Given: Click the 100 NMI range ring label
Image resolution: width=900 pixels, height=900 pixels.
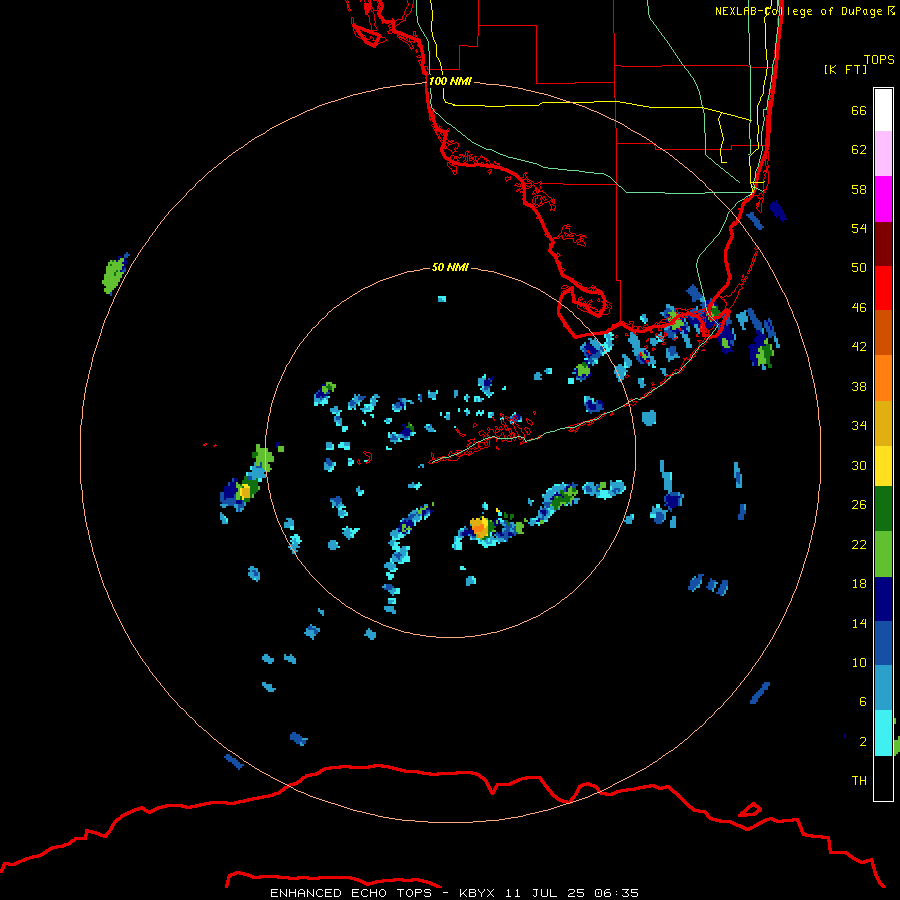Looking at the screenshot, I should pyautogui.click(x=450, y=81).
